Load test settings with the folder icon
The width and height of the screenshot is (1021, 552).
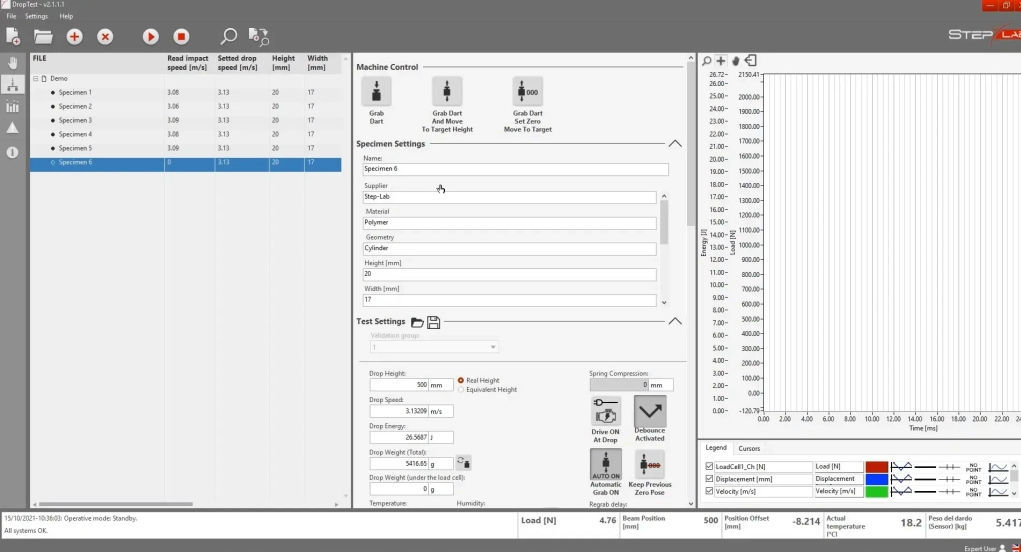click(417, 322)
